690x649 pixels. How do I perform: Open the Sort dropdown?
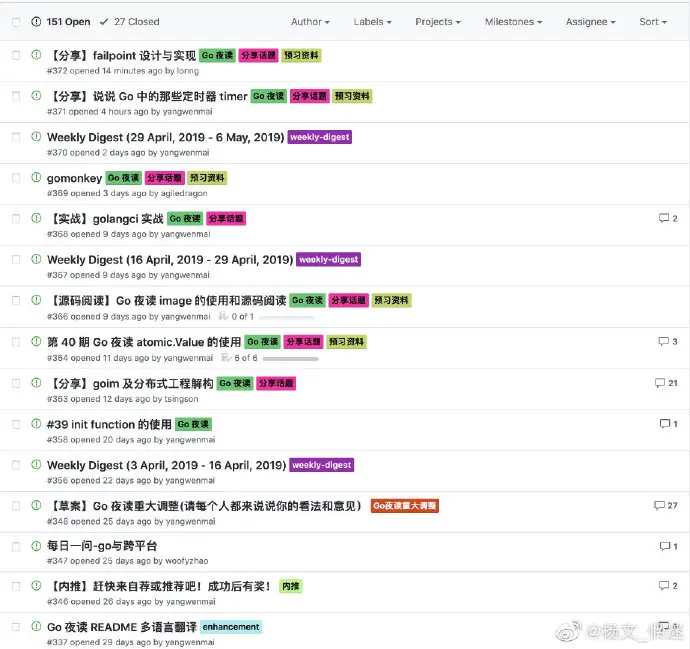(x=653, y=22)
